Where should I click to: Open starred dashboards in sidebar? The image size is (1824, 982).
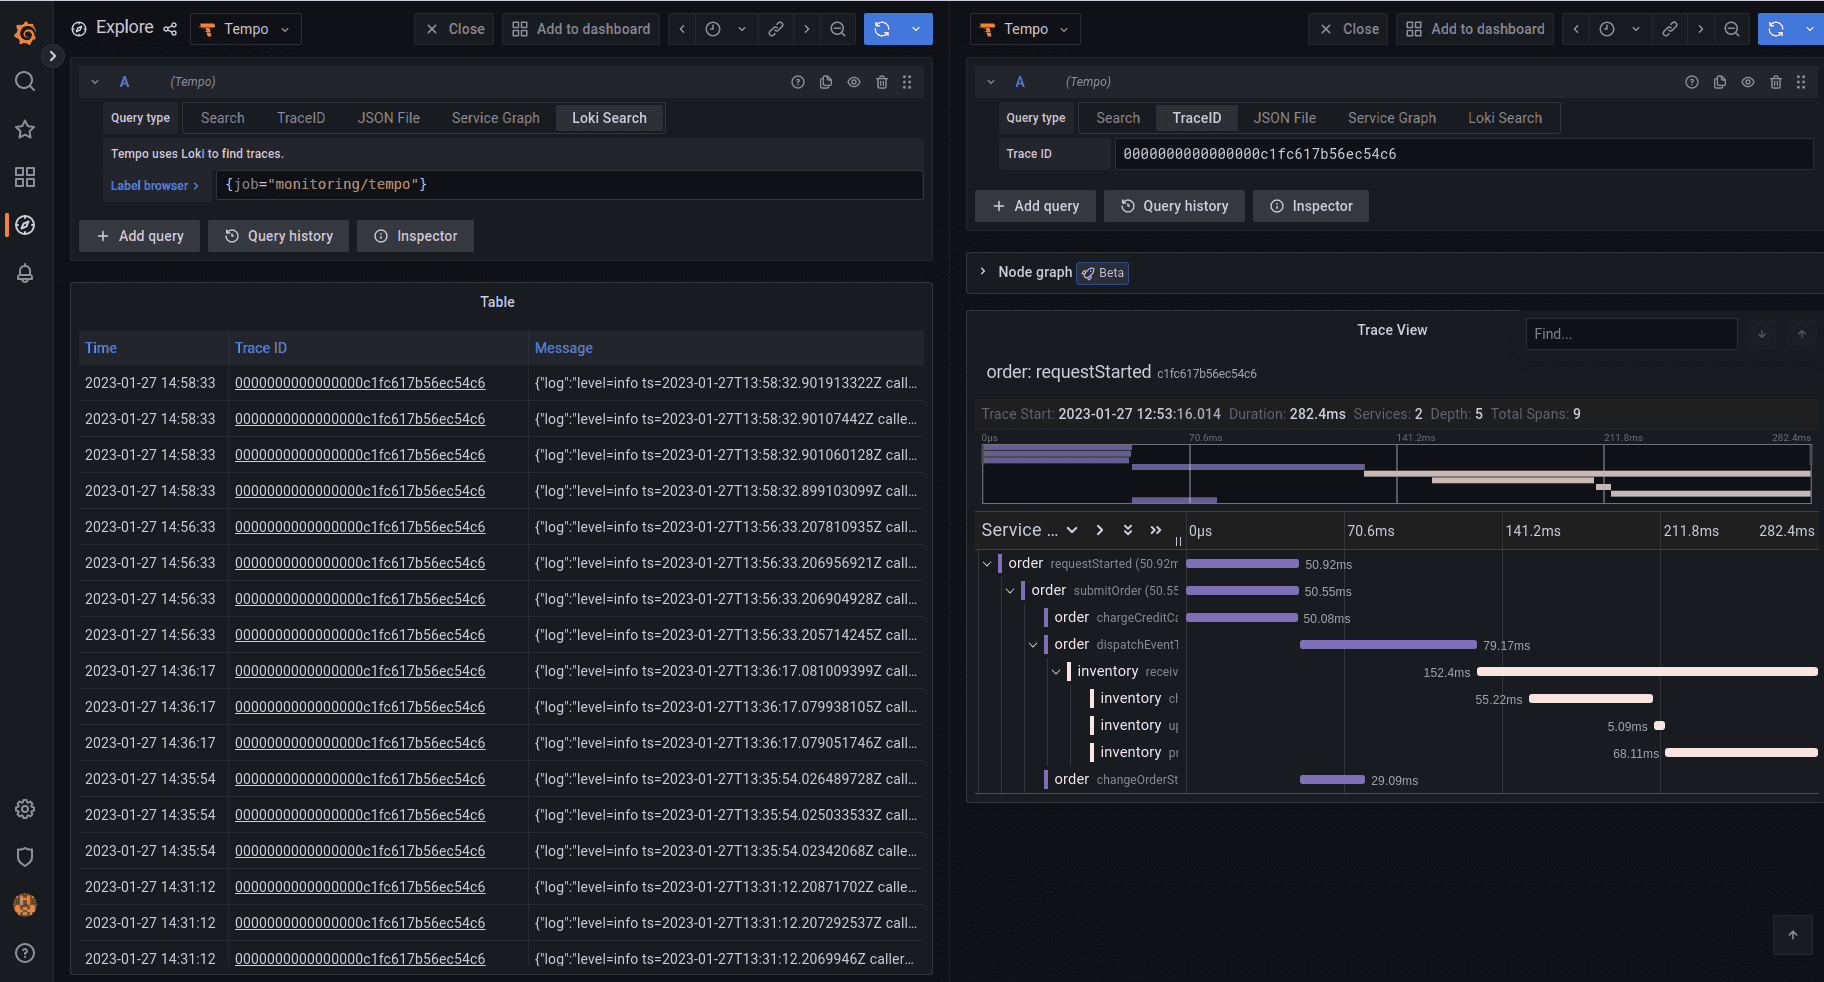[25, 129]
